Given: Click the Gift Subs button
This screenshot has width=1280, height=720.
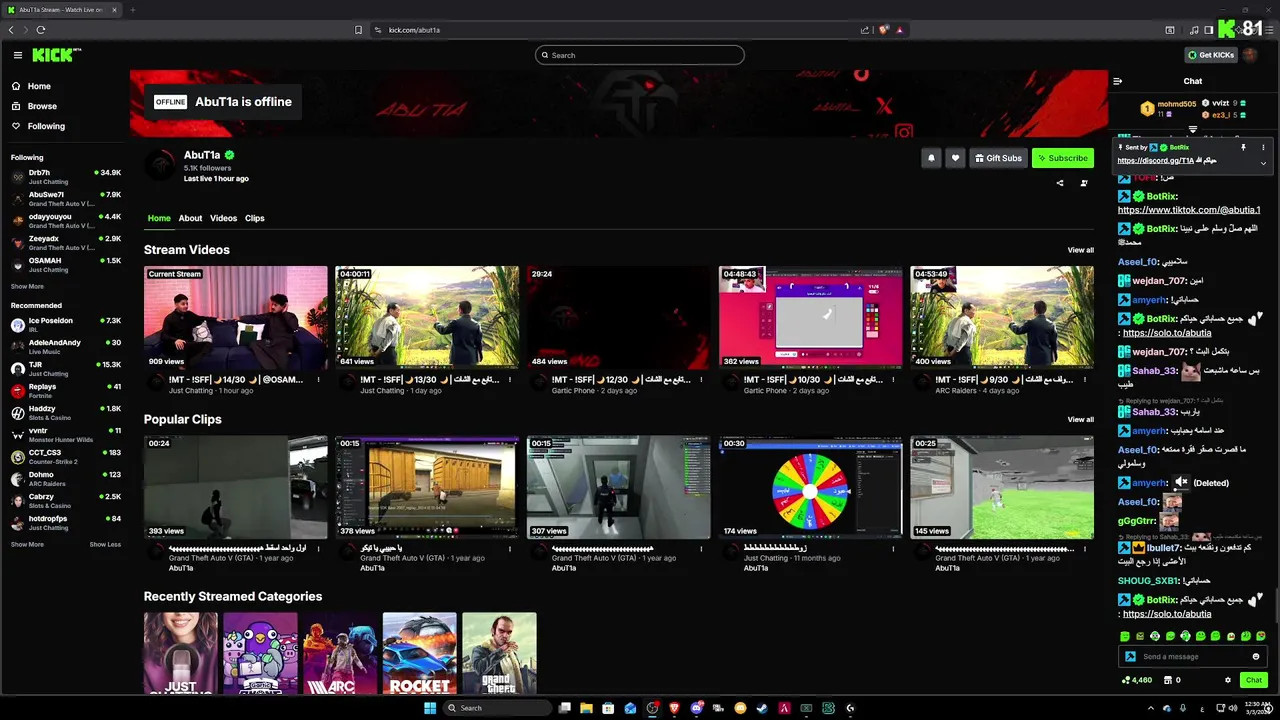Looking at the screenshot, I should point(998,158).
